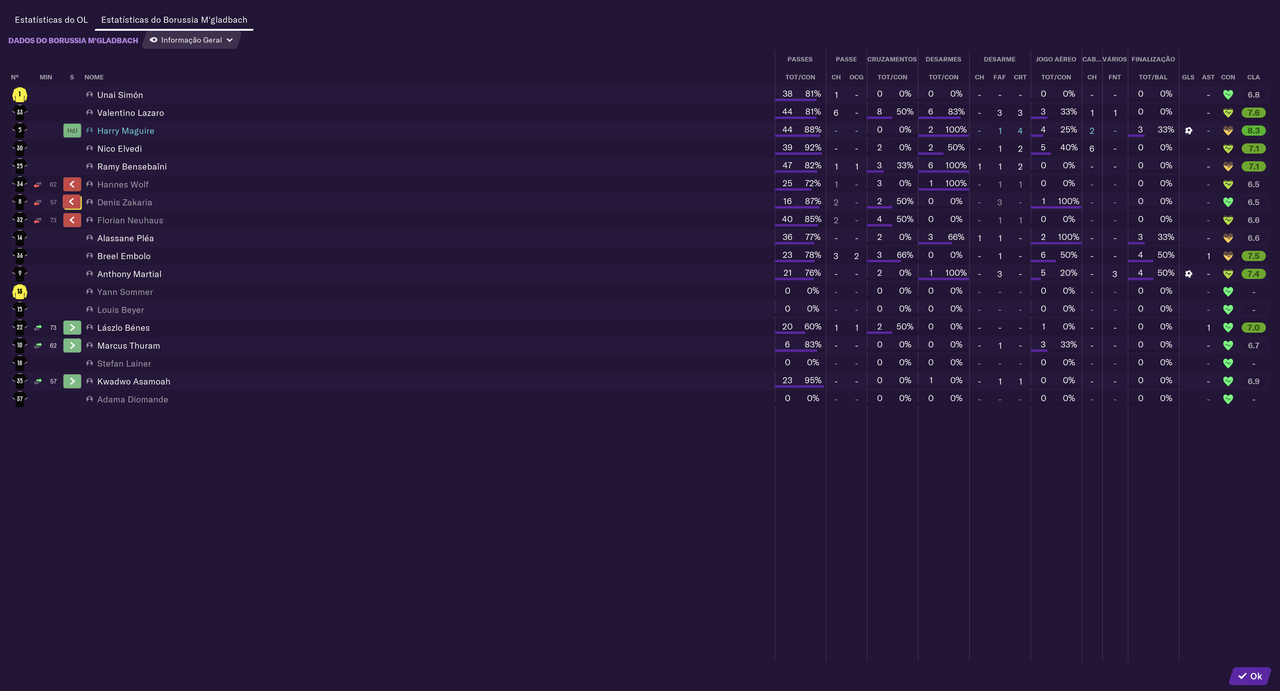Click red substituted-off arrow for Florian Neuhaus

(72, 220)
